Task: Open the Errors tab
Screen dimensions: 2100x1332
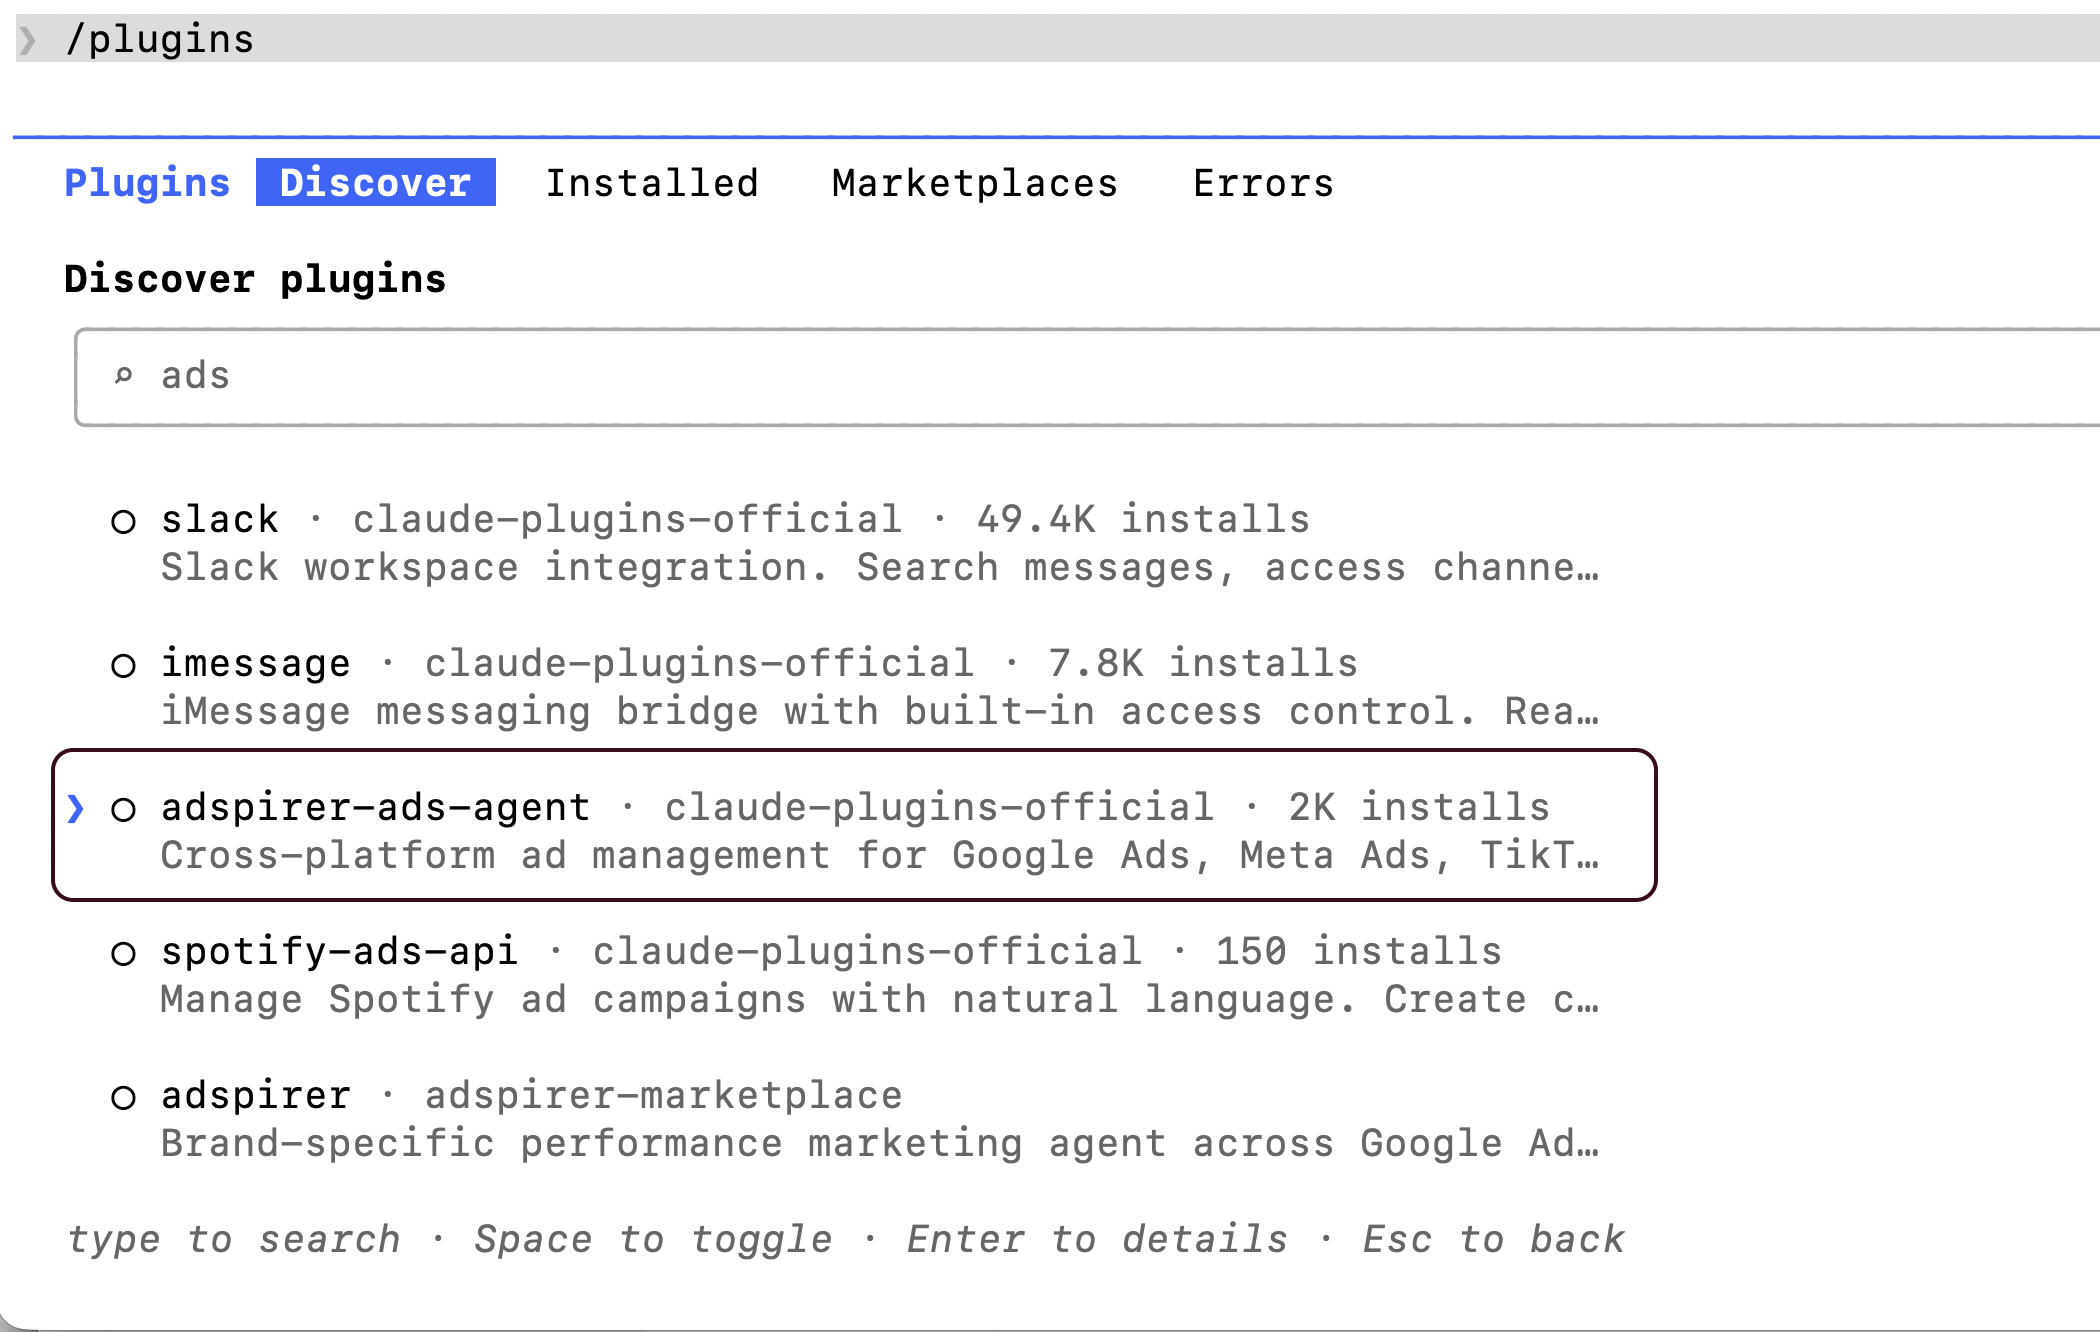Action: coord(1264,183)
